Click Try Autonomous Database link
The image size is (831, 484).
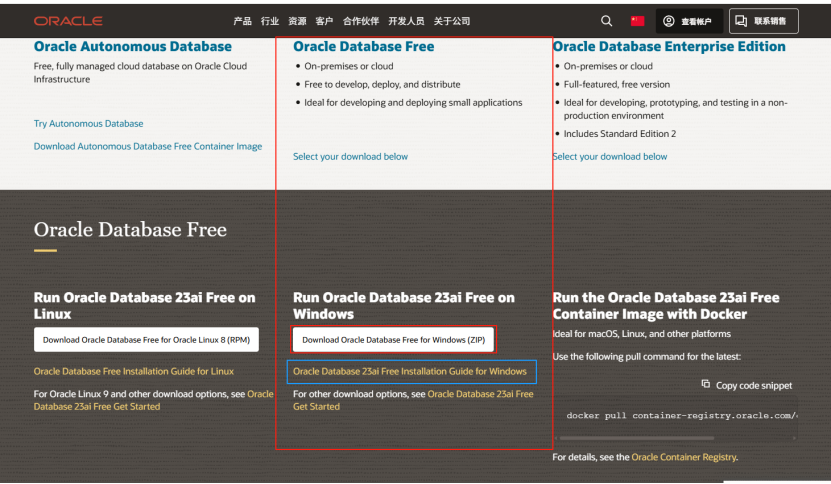tap(89, 124)
